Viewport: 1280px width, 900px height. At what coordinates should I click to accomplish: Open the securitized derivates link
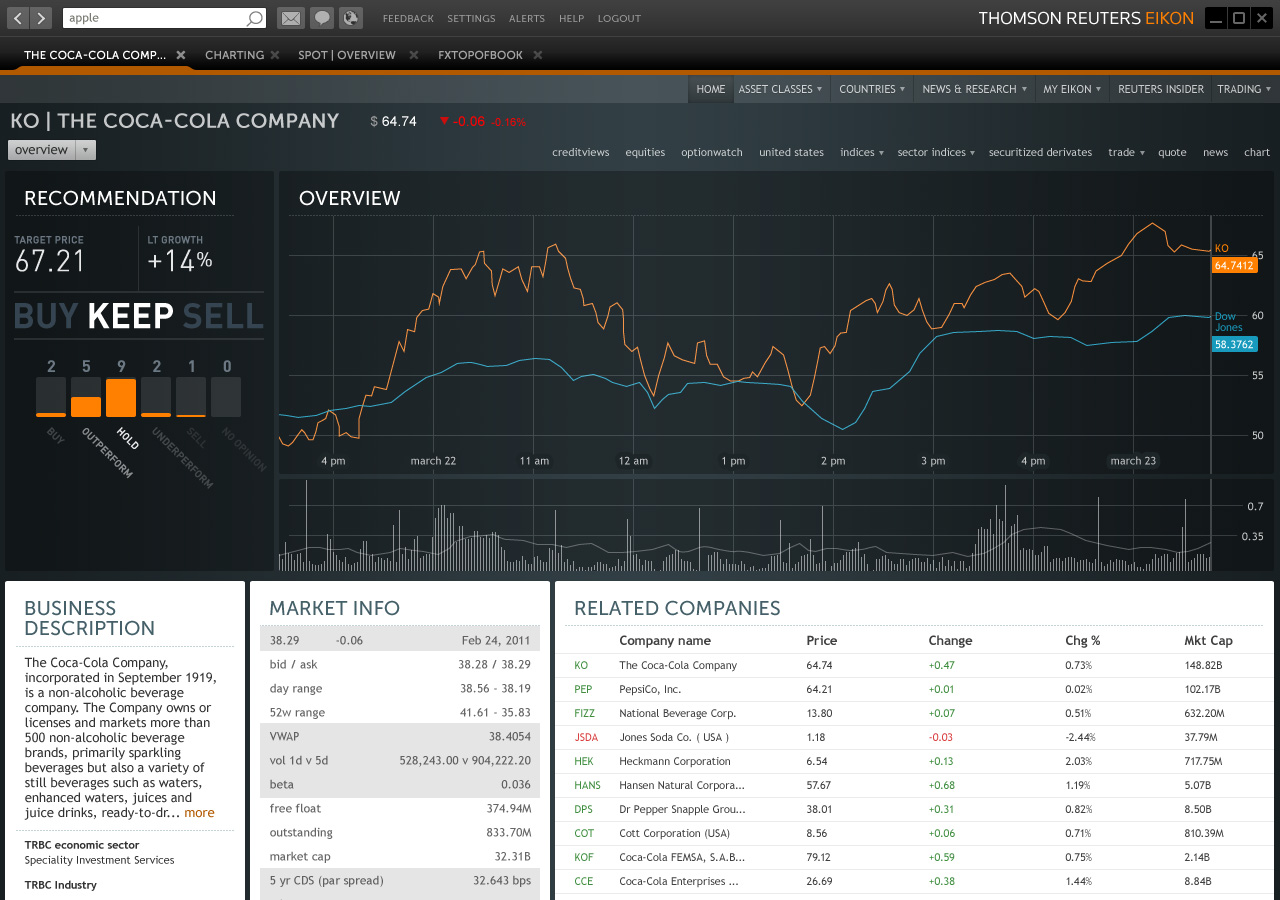click(x=1040, y=152)
